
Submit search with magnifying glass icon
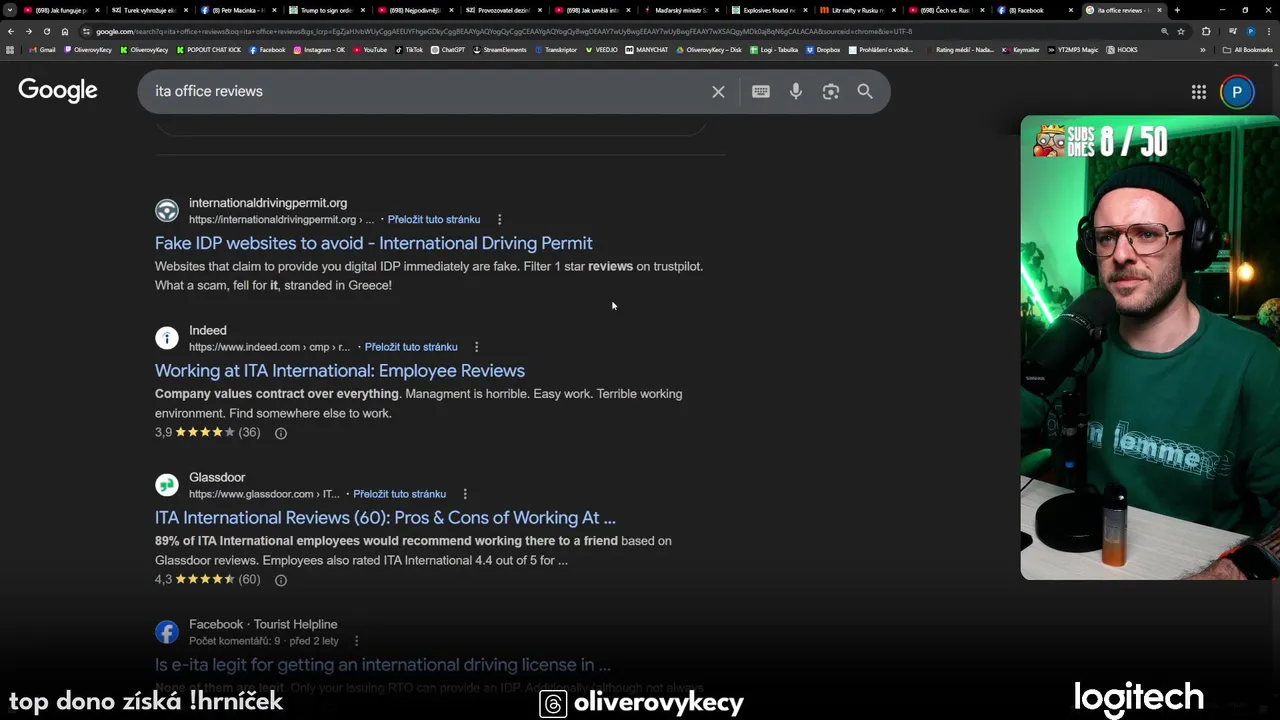865,91
